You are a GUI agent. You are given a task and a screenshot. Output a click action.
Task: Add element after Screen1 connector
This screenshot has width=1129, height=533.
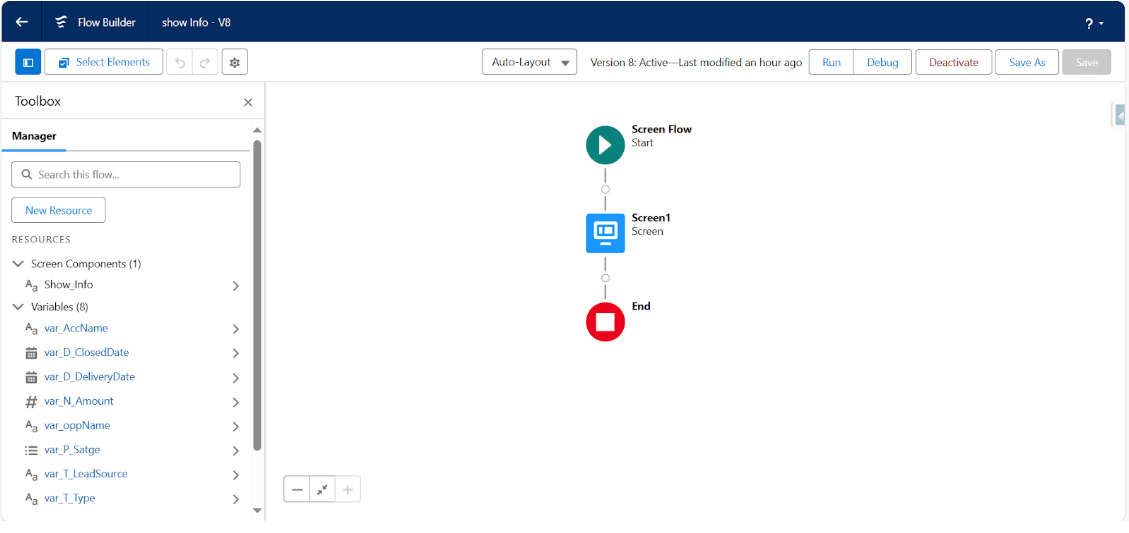click(x=605, y=278)
